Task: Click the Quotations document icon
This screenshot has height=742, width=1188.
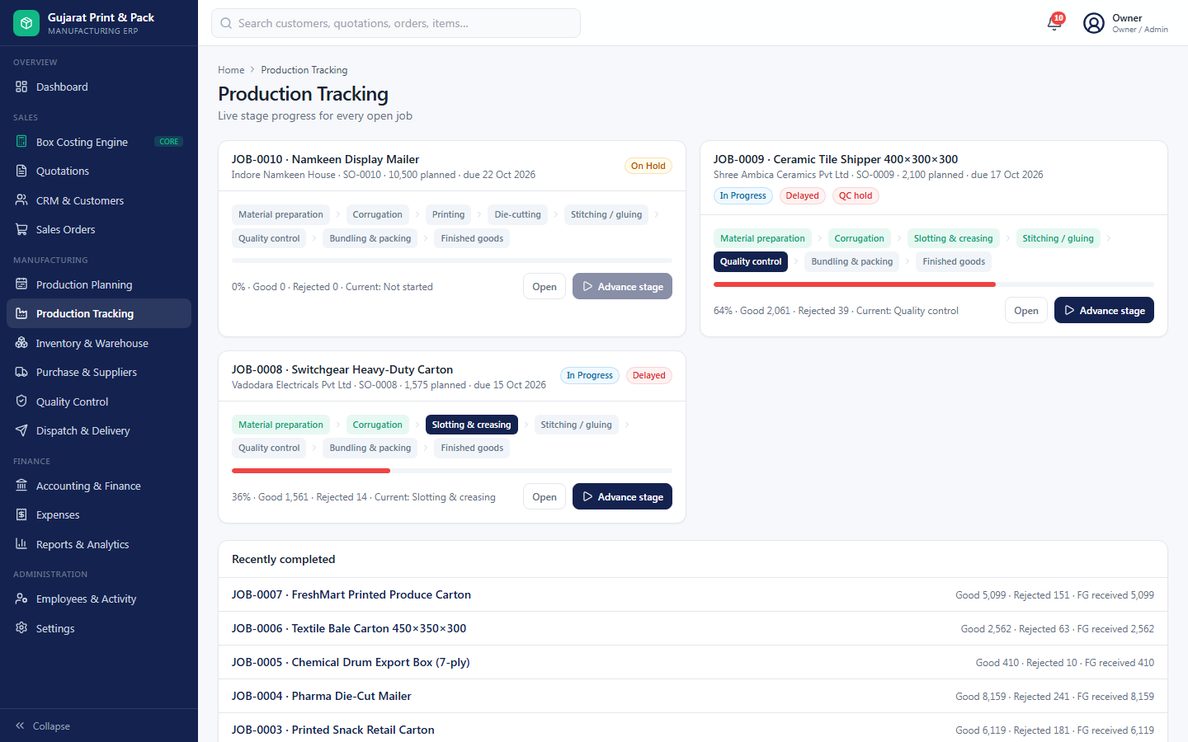Action: (21, 171)
